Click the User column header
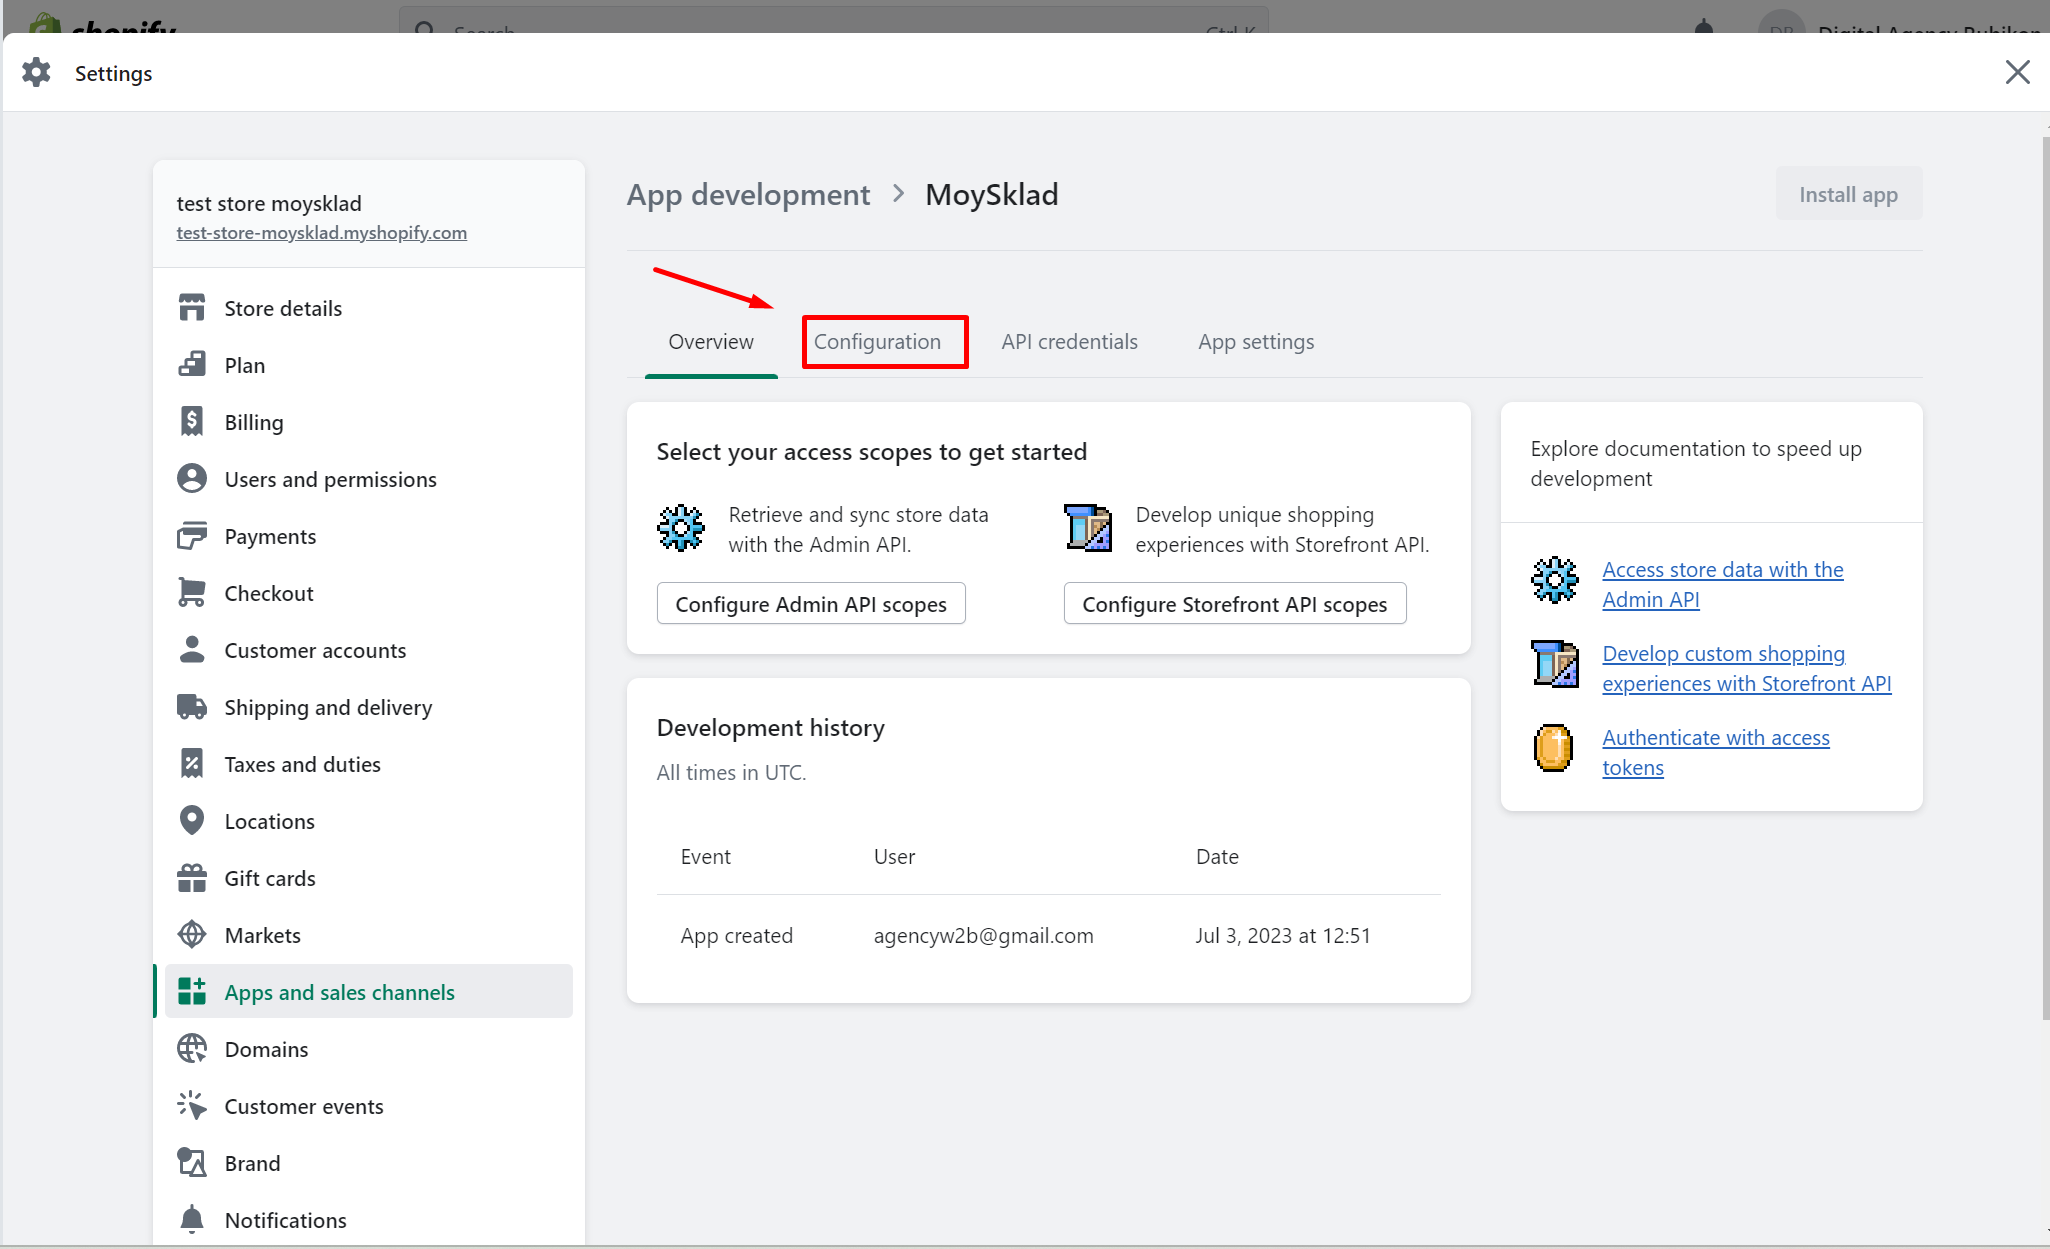Viewport: 2050px width, 1249px height. [894, 857]
